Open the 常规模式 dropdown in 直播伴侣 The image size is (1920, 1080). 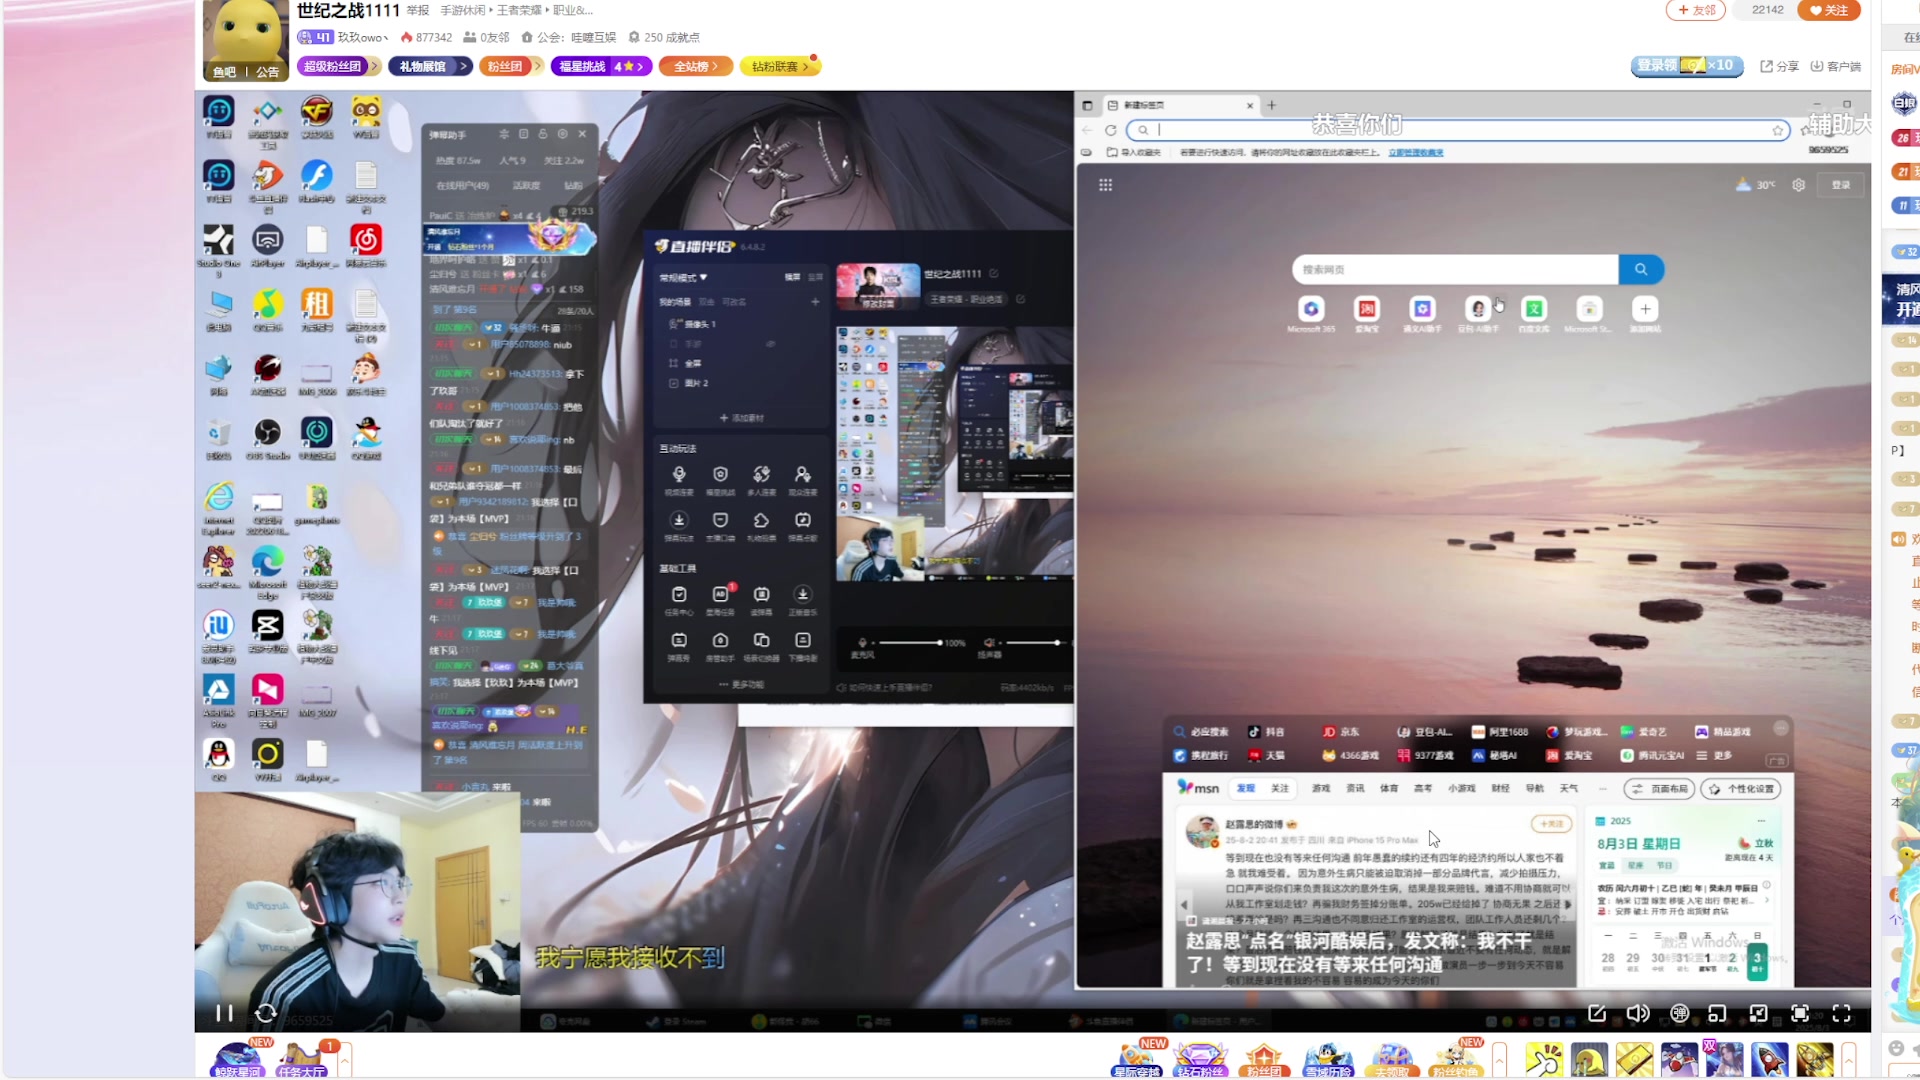(683, 277)
